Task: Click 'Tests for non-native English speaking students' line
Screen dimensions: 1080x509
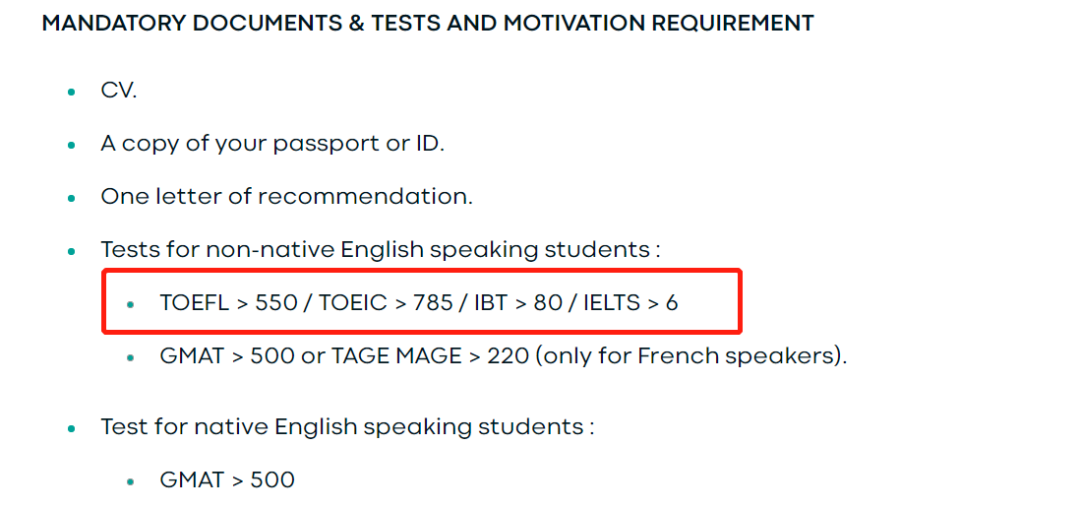Action: click(380, 250)
